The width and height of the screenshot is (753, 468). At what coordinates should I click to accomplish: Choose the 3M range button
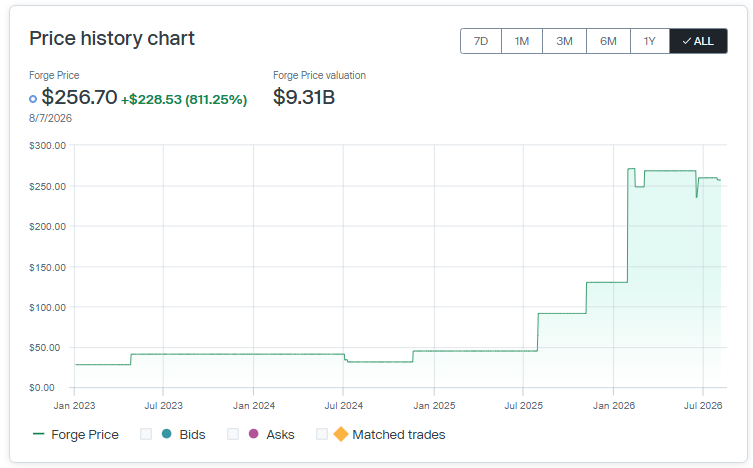point(564,41)
